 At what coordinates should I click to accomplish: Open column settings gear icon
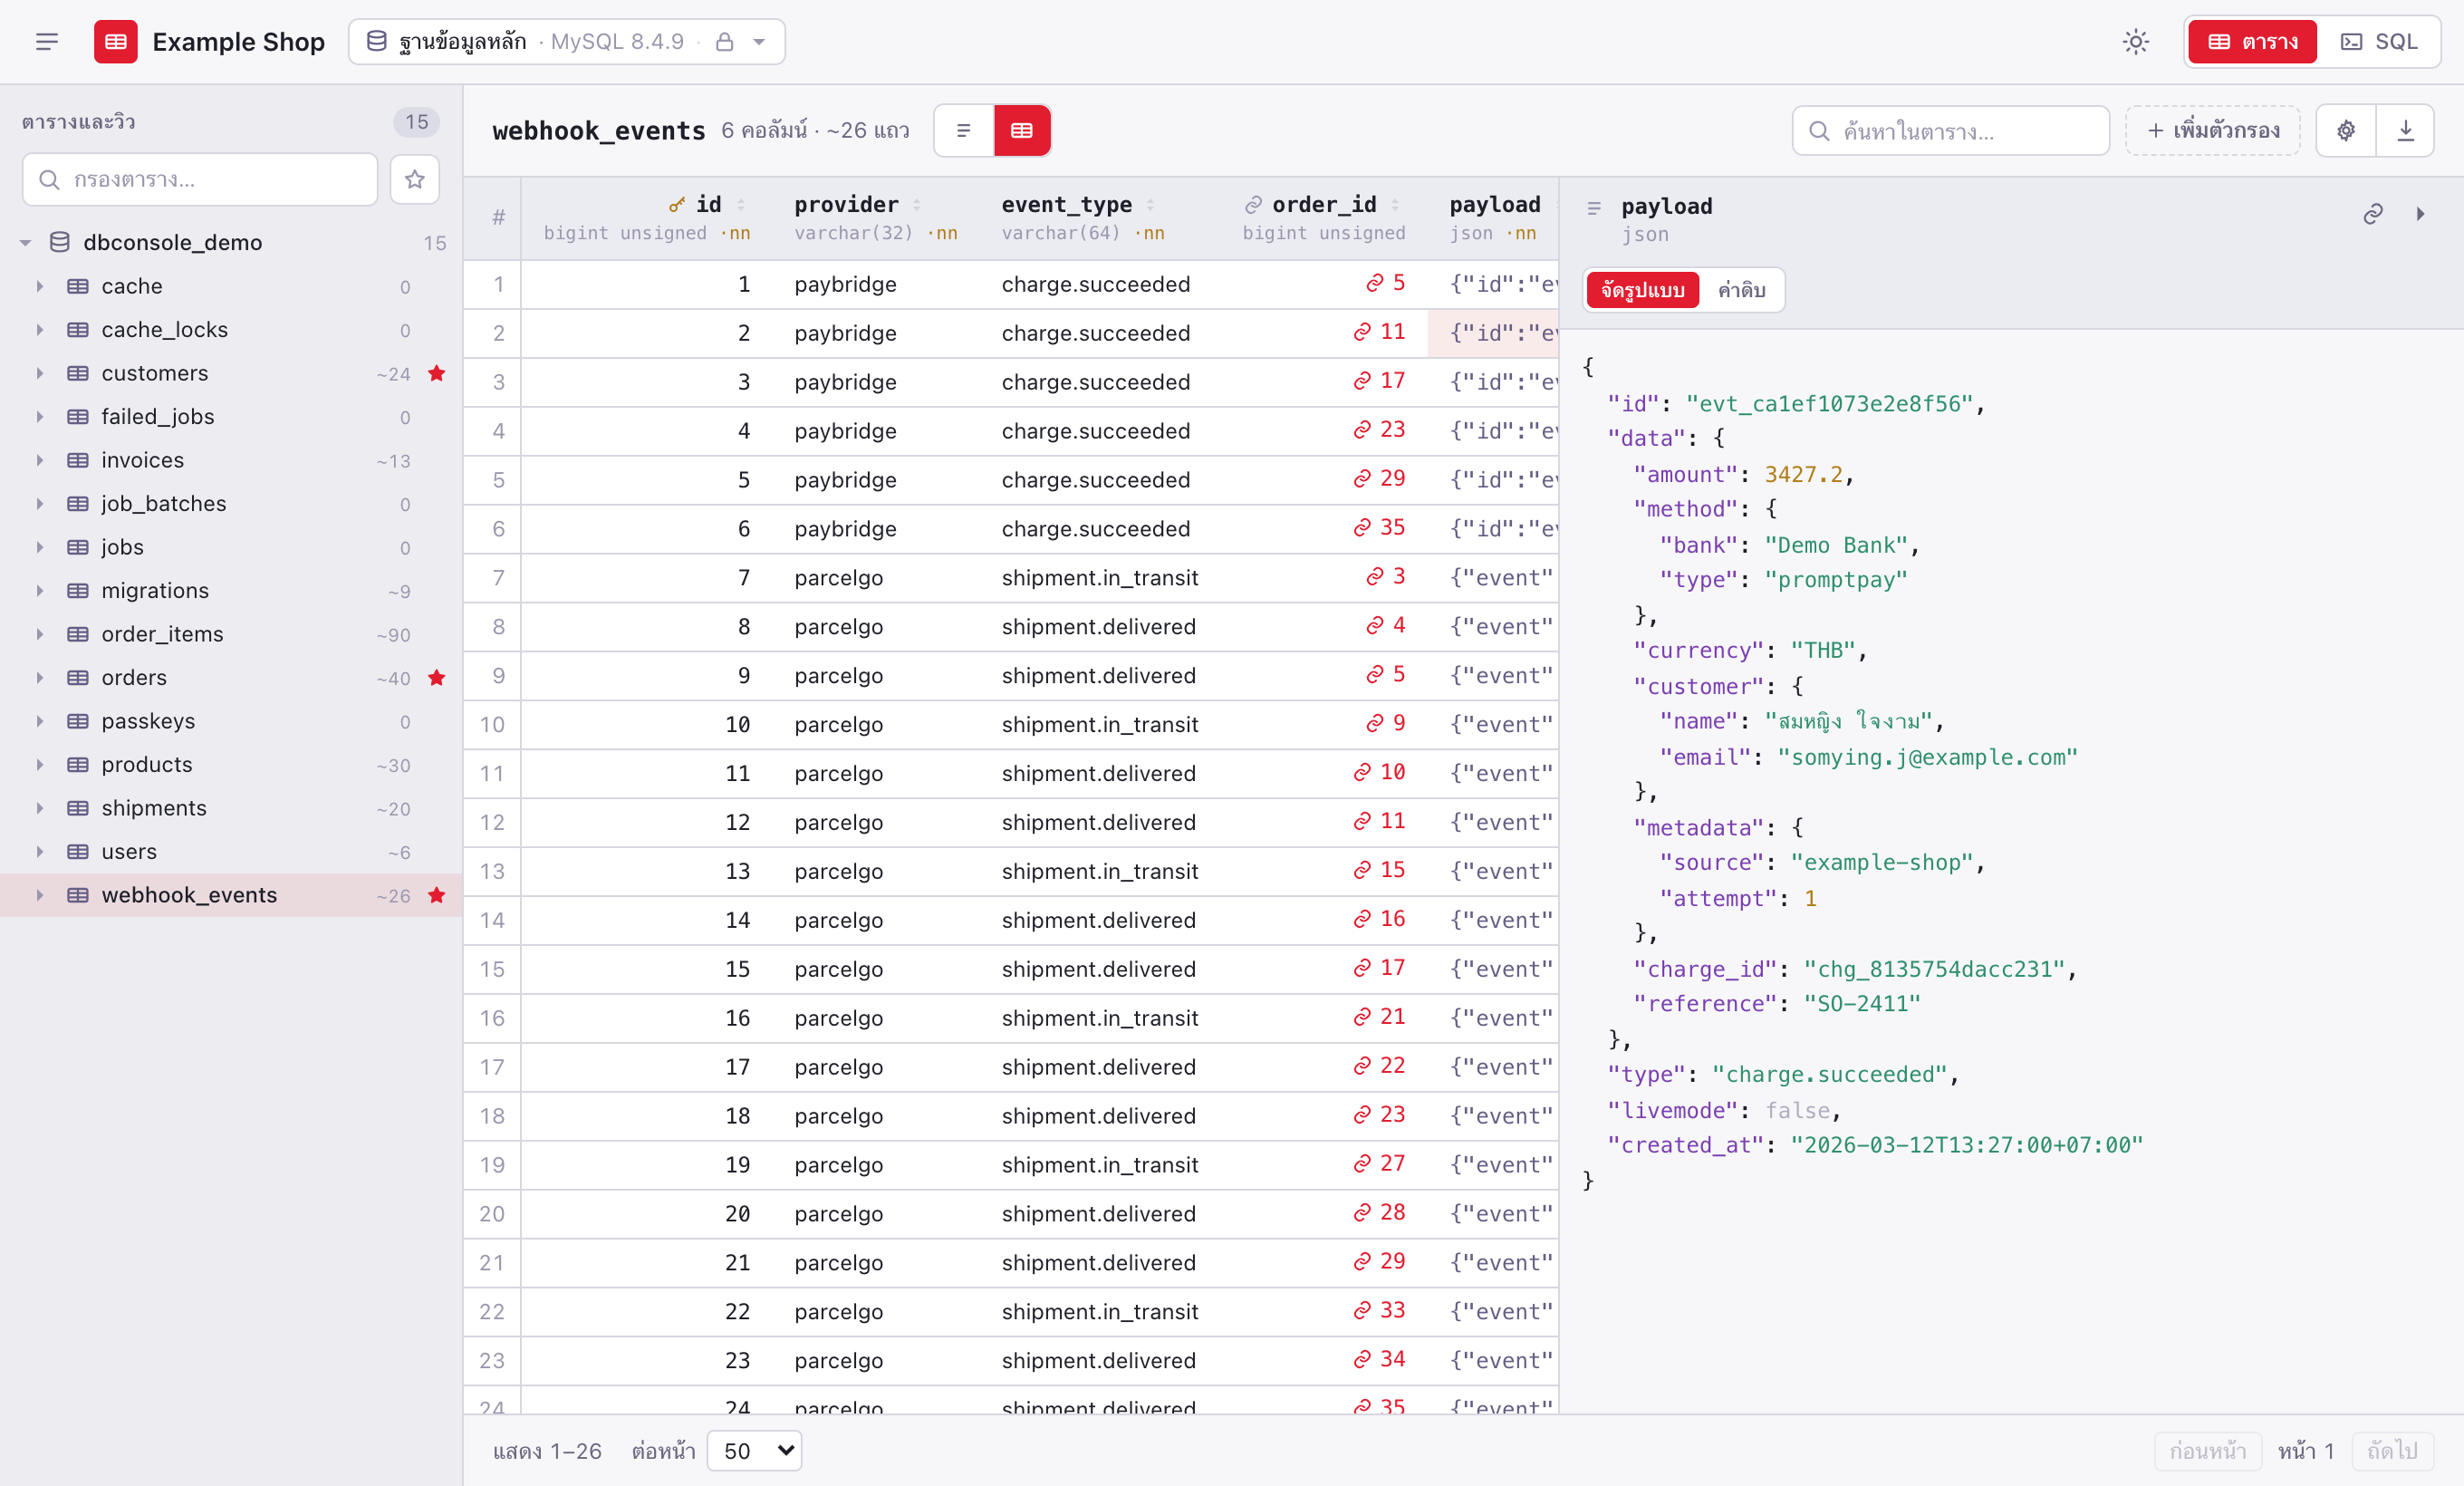(x=2346, y=130)
